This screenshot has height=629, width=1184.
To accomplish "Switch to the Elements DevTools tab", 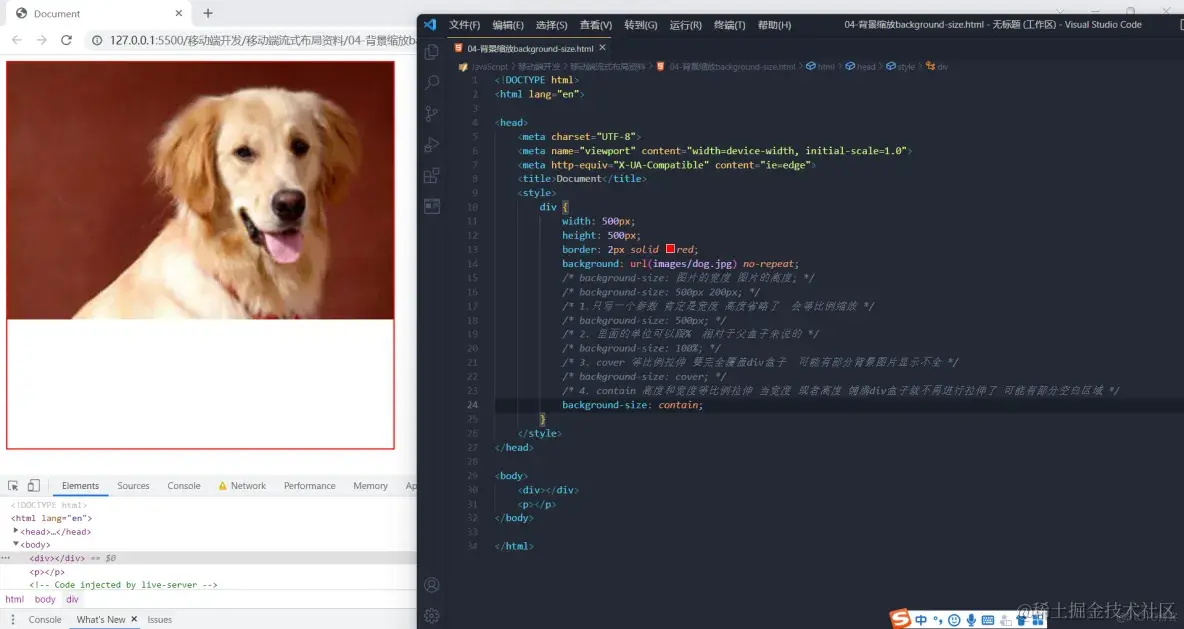I will pos(80,486).
